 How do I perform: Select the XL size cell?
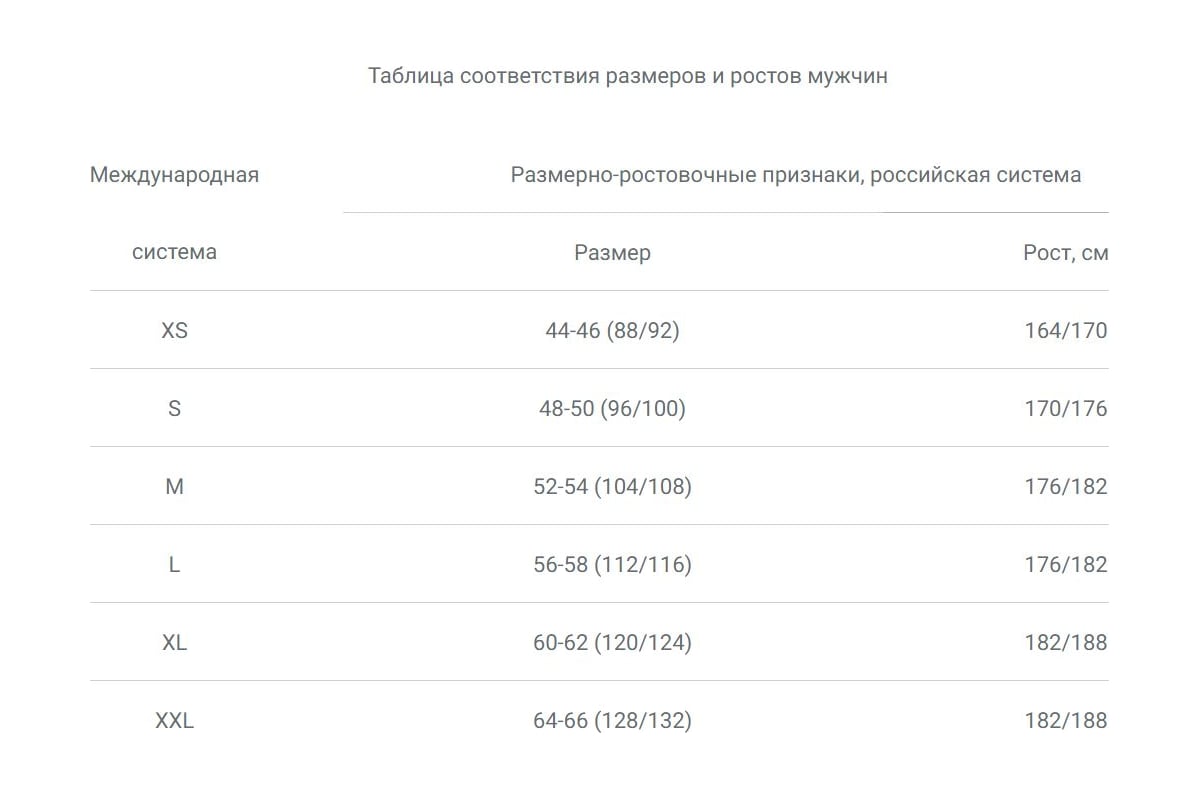[174, 643]
